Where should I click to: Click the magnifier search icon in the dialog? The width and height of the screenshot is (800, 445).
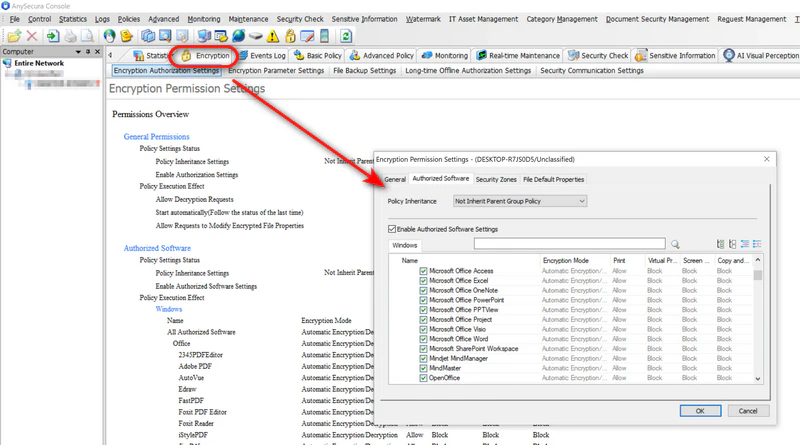tap(675, 244)
